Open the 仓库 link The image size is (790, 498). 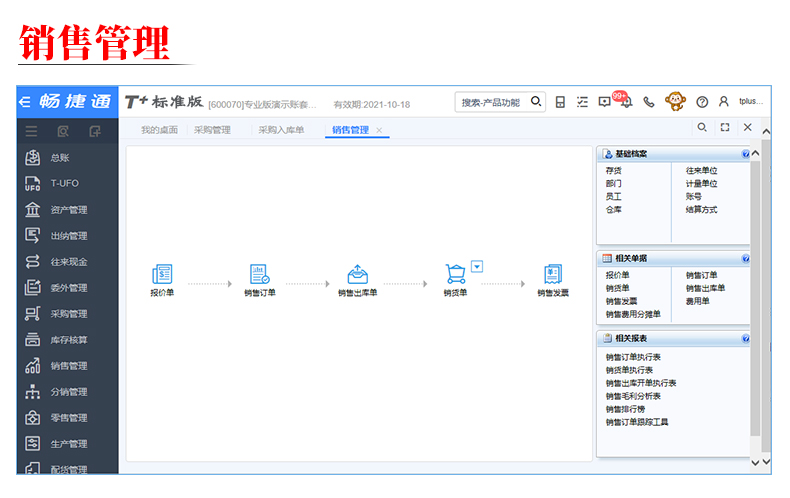pos(613,210)
